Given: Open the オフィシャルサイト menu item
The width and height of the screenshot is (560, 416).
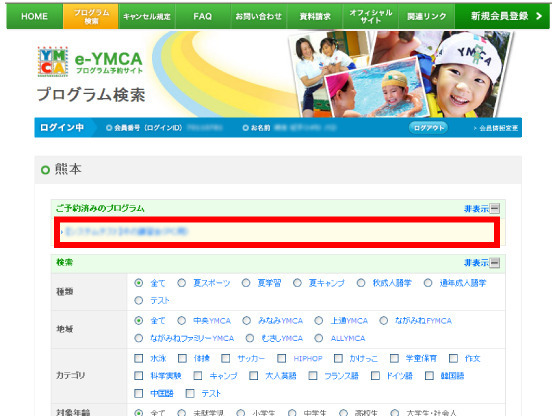Looking at the screenshot, I should 370,16.
